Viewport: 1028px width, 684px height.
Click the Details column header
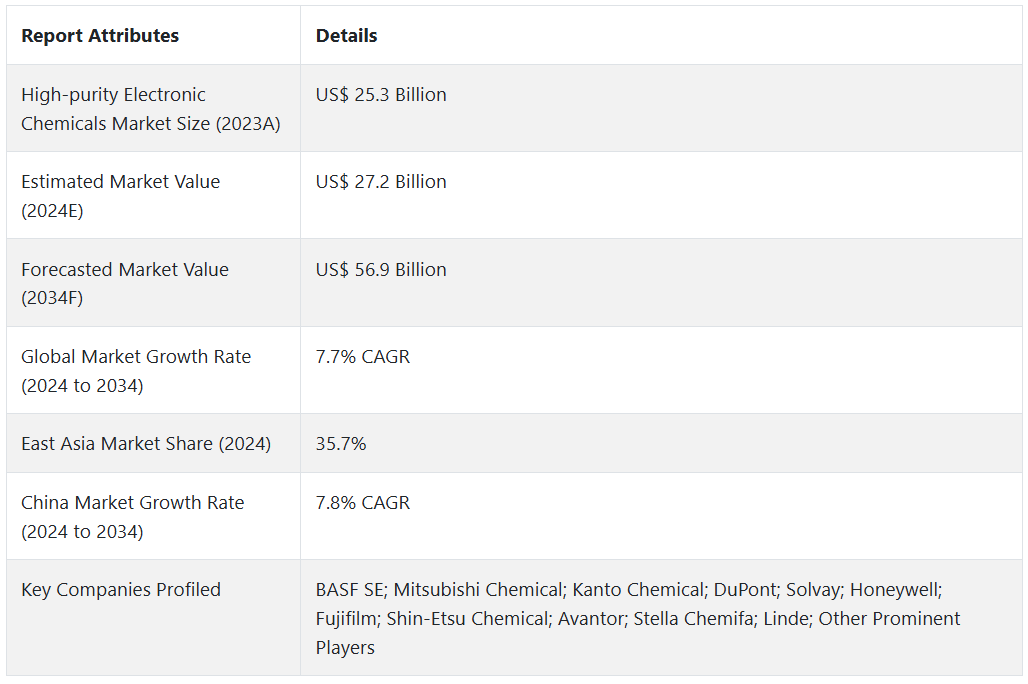pyautogui.click(x=346, y=36)
